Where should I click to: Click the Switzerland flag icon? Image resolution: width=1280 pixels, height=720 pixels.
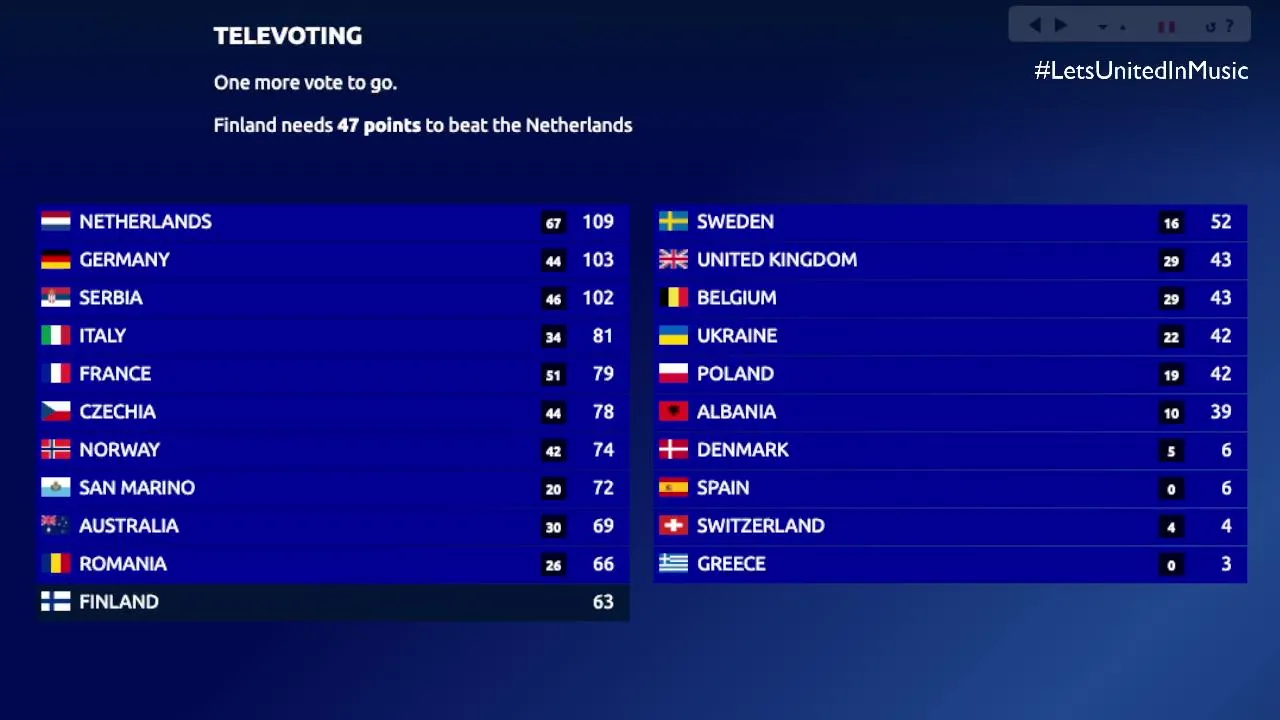coord(673,526)
